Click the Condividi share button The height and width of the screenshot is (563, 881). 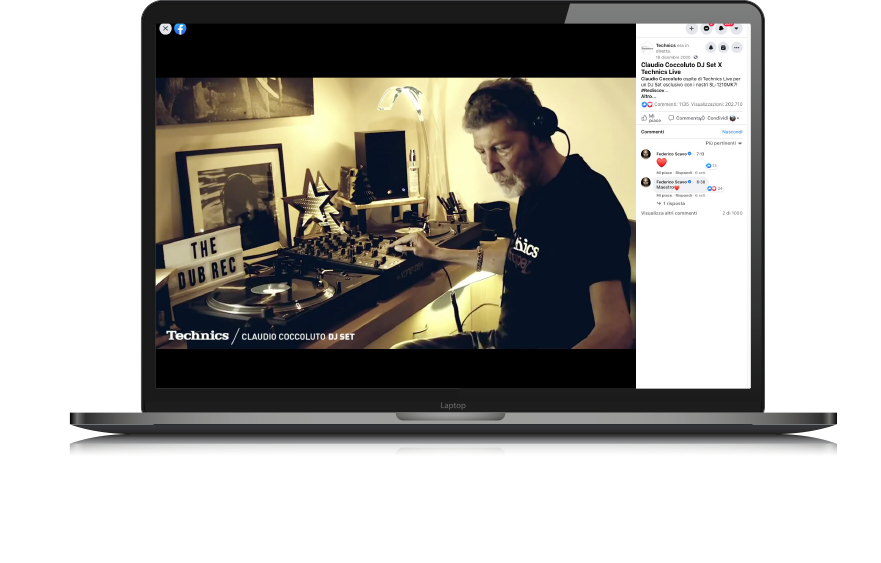(x=715, y=118)
